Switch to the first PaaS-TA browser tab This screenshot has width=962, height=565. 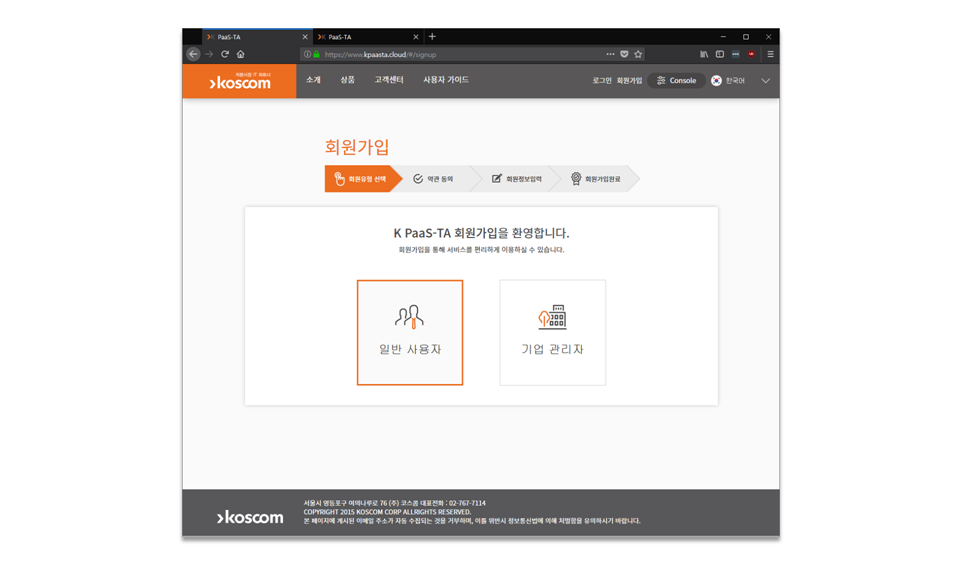[256, 37]
